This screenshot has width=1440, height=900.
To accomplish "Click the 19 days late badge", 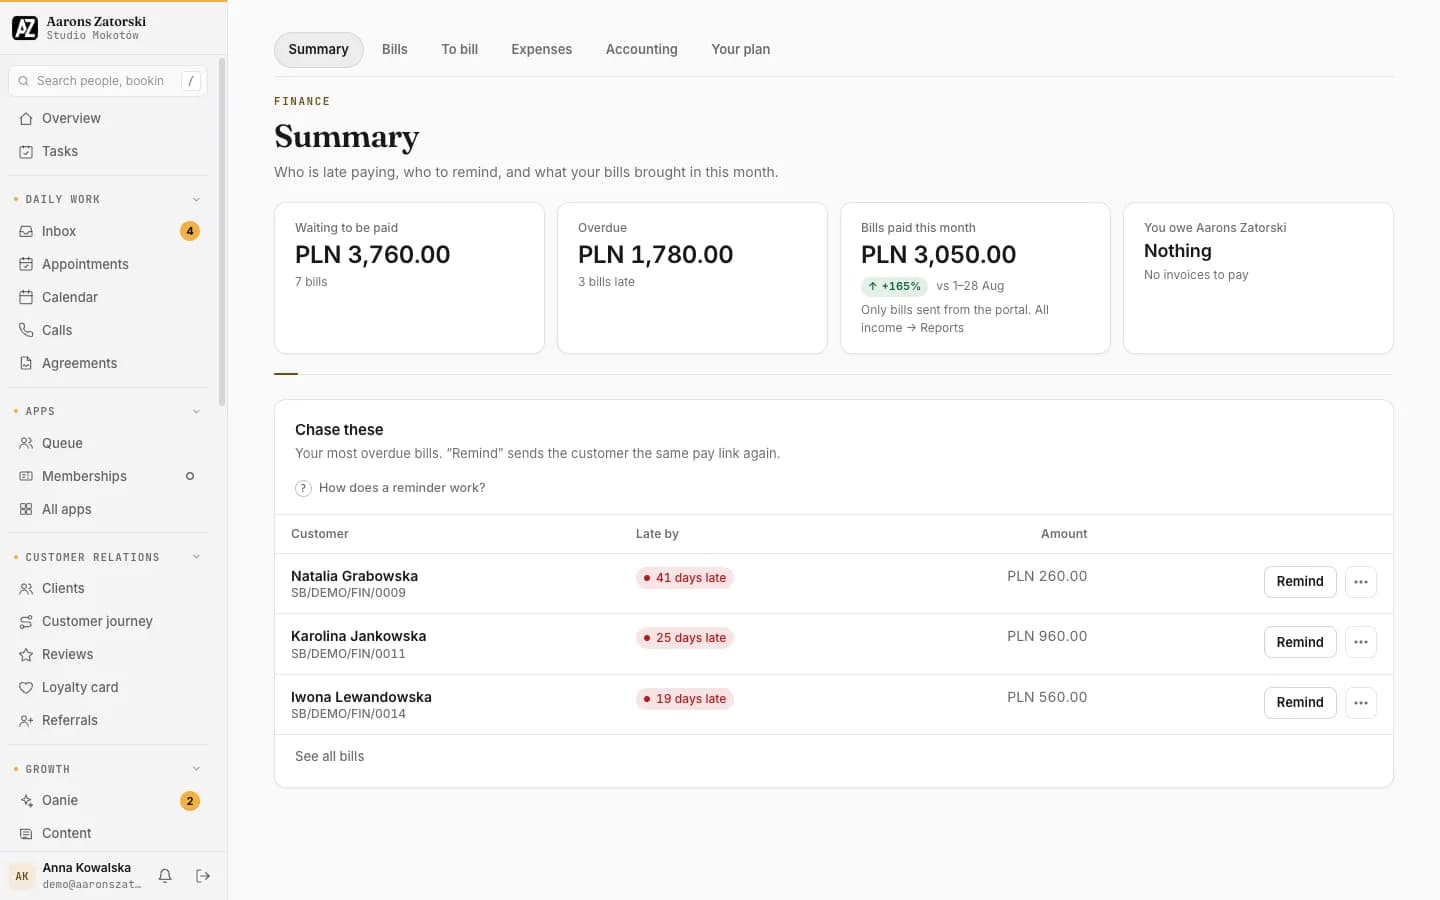I will point(685,699).
